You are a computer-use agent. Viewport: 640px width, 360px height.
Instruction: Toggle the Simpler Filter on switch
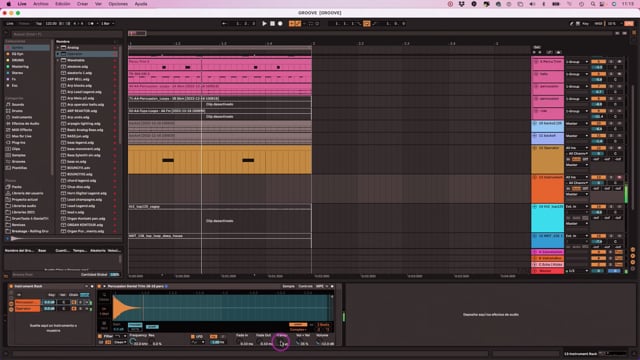(x=100, y=336)
